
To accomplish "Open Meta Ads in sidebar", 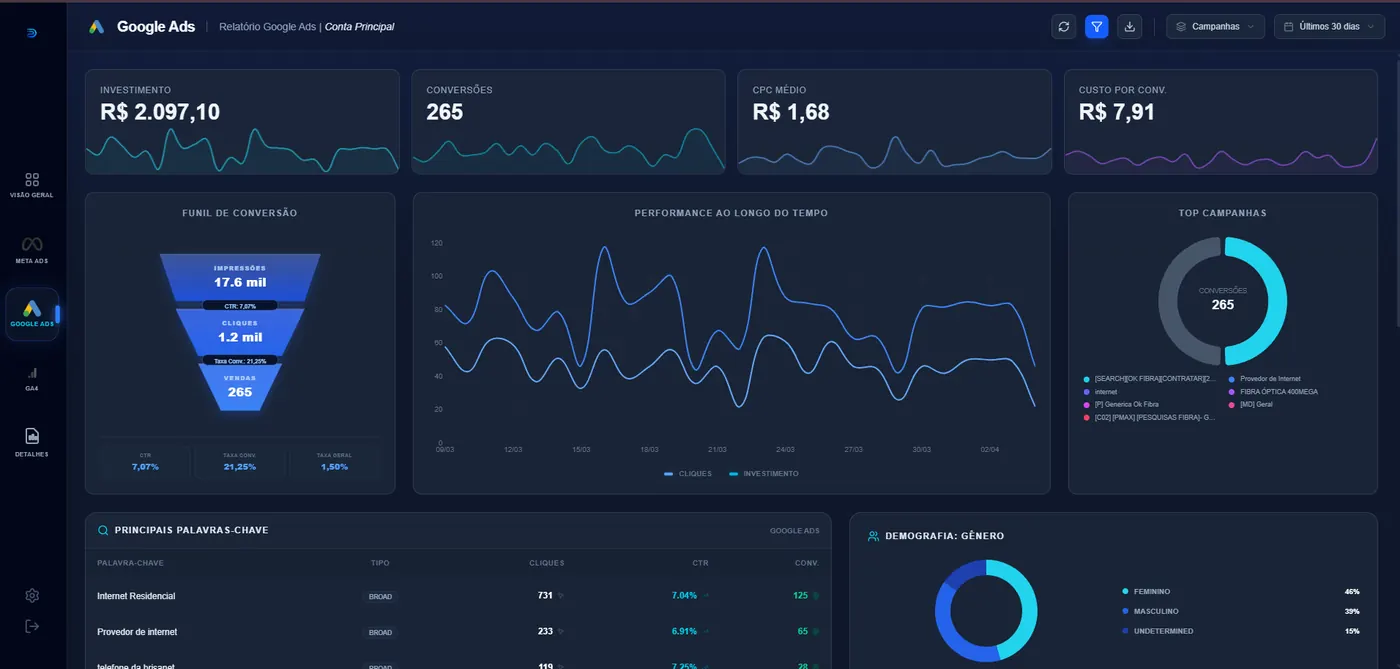I will [32, 250].
